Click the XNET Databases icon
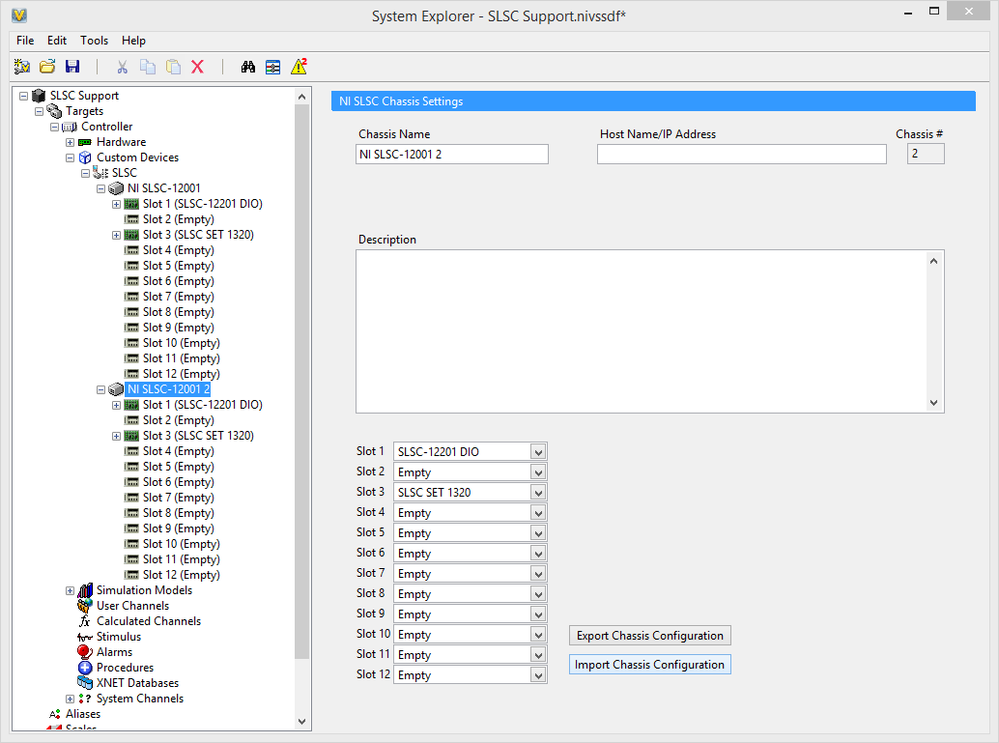 coord(85,683)
